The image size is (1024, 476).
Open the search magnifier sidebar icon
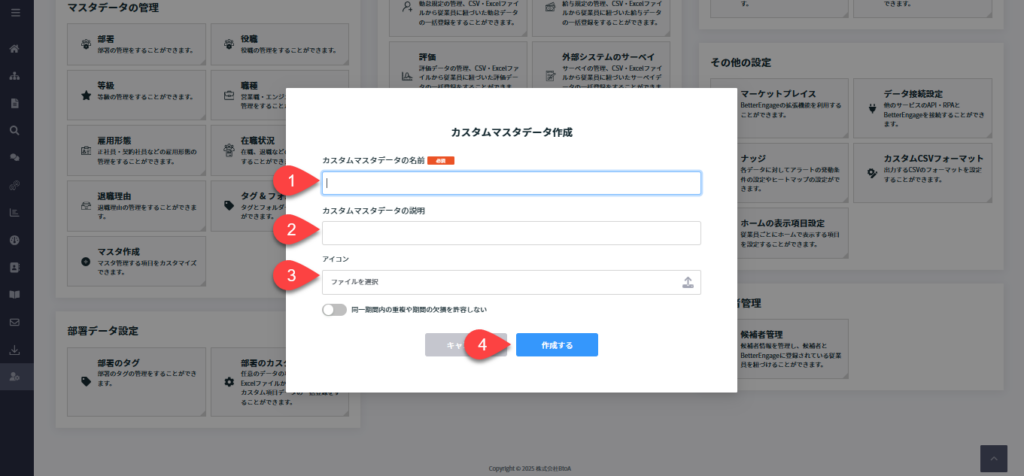tap(15, 130)
